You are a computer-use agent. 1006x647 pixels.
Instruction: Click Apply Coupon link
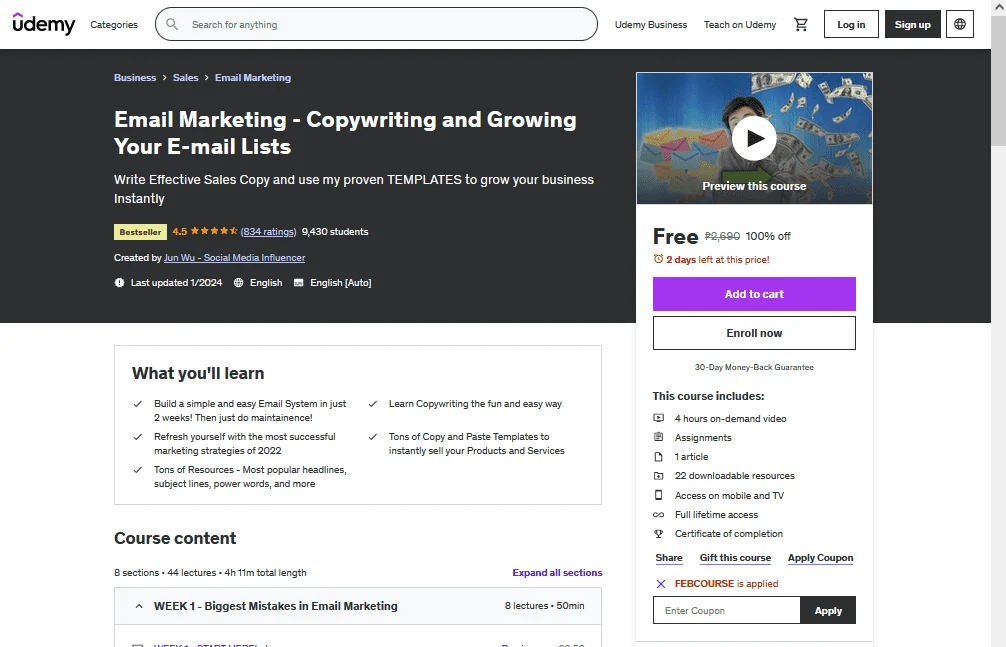tap(821, 558)
